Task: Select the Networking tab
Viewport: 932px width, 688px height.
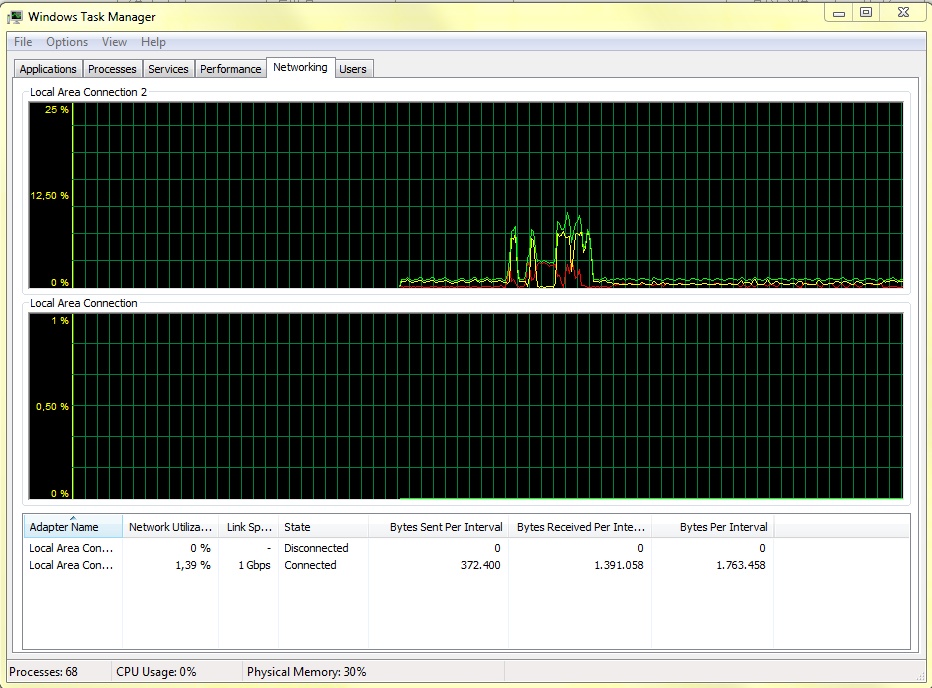Action: click(300, 67)
